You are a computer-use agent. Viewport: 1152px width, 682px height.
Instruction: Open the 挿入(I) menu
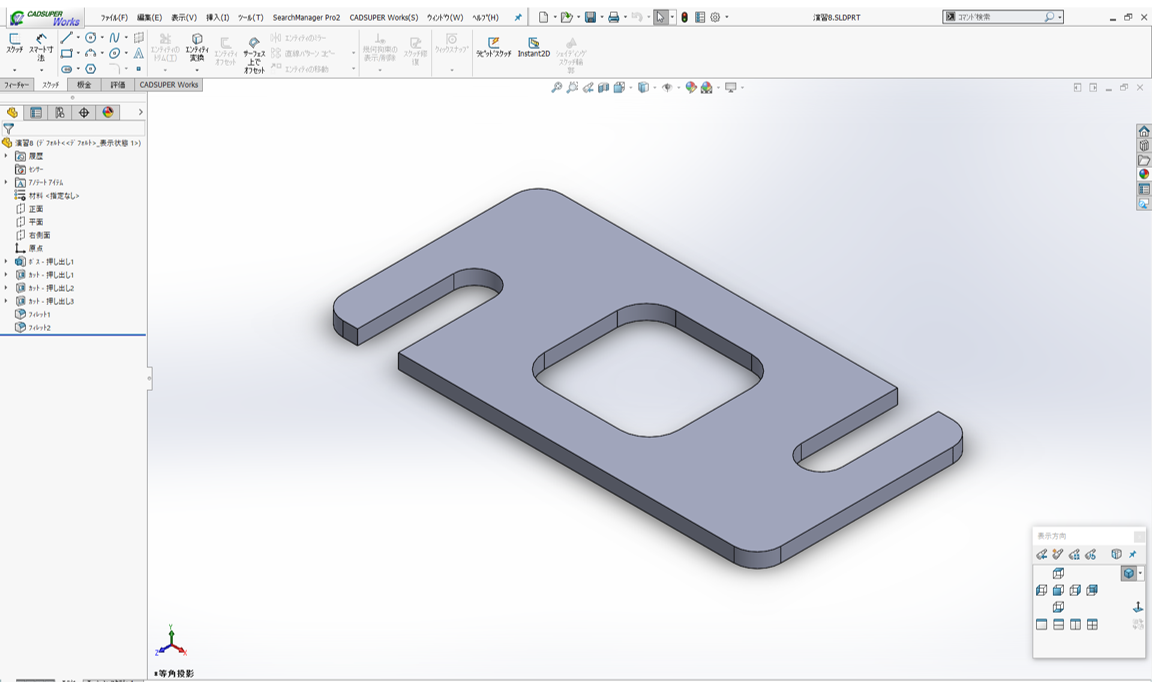pyautogui.click(x=217, y=18)
